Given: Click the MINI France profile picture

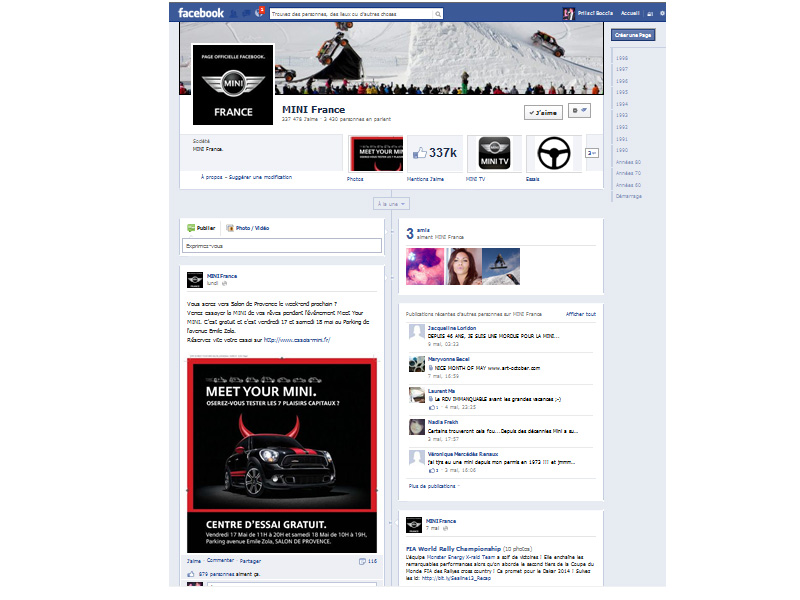Looking at the screenshot, I should click(x=233, y=84).
